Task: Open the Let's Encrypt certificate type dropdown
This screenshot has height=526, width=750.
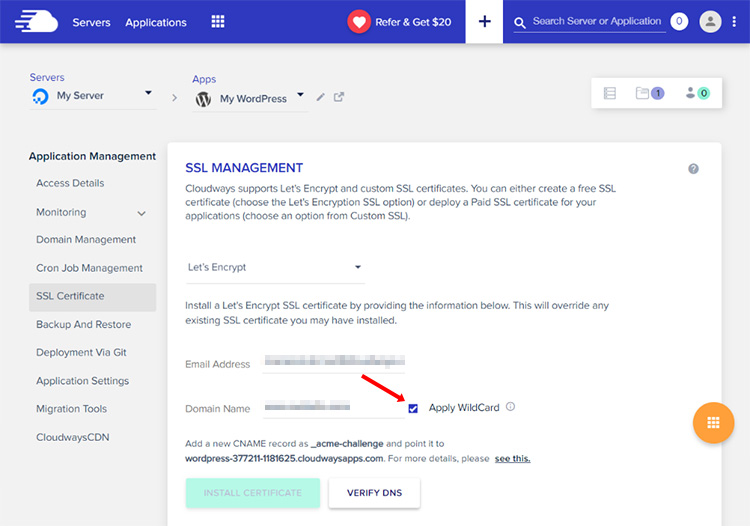Action: click(x=275, y=268)
